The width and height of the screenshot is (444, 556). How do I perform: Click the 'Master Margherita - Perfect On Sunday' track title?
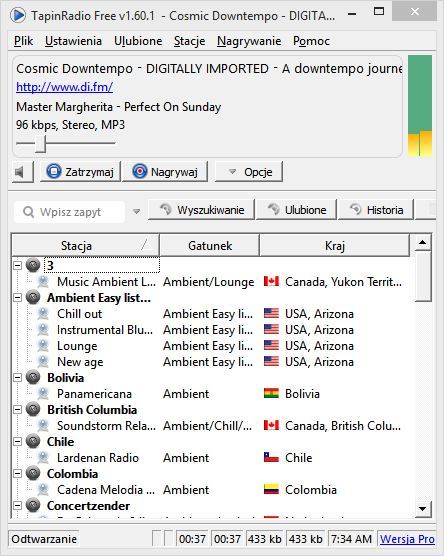[118, 107]
